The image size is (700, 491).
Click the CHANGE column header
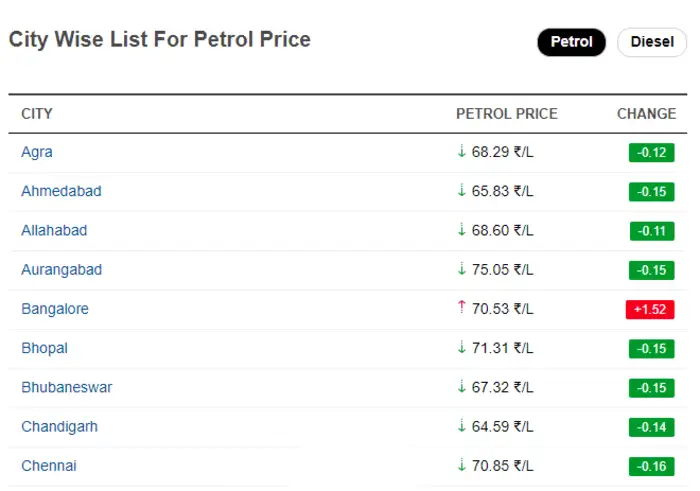pos(646,114)
